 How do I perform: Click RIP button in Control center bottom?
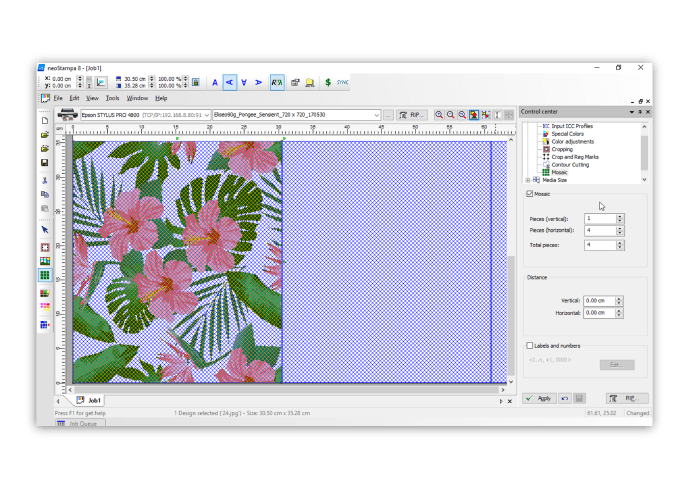tap(627, 399)
